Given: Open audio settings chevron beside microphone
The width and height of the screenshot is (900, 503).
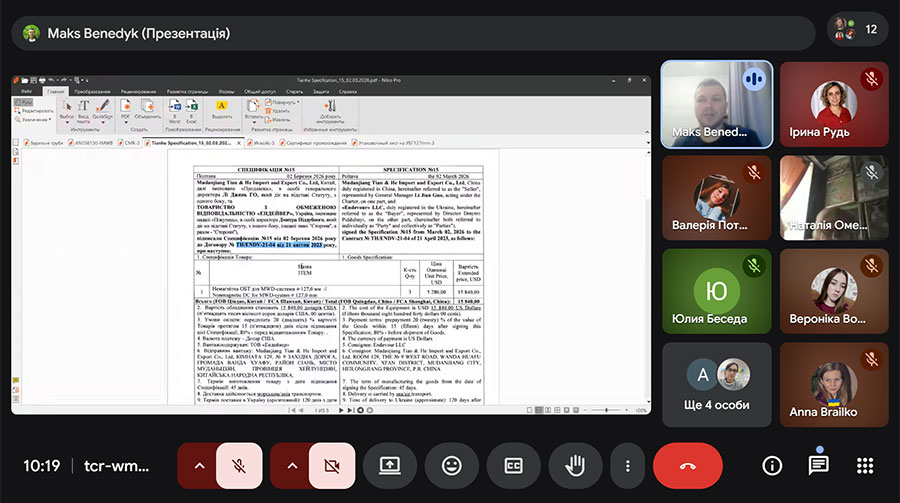Looking at the screenshot, I should tap(199, 466).
